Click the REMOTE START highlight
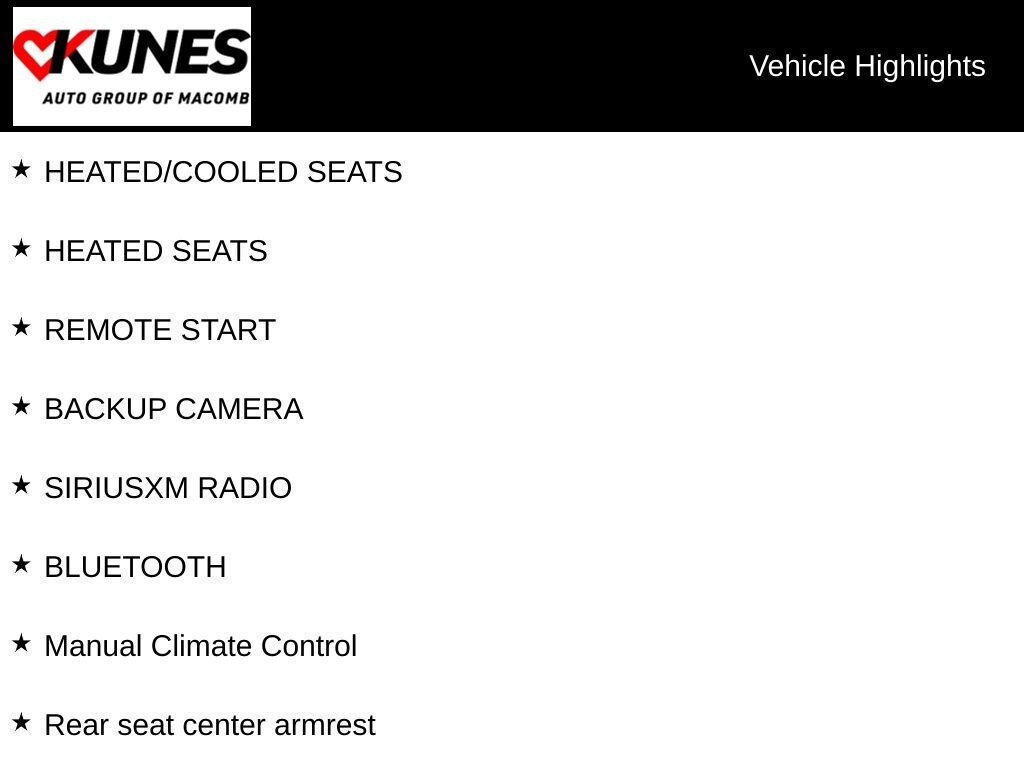This screenshot has height=768, width=1024. coord(160,330)
